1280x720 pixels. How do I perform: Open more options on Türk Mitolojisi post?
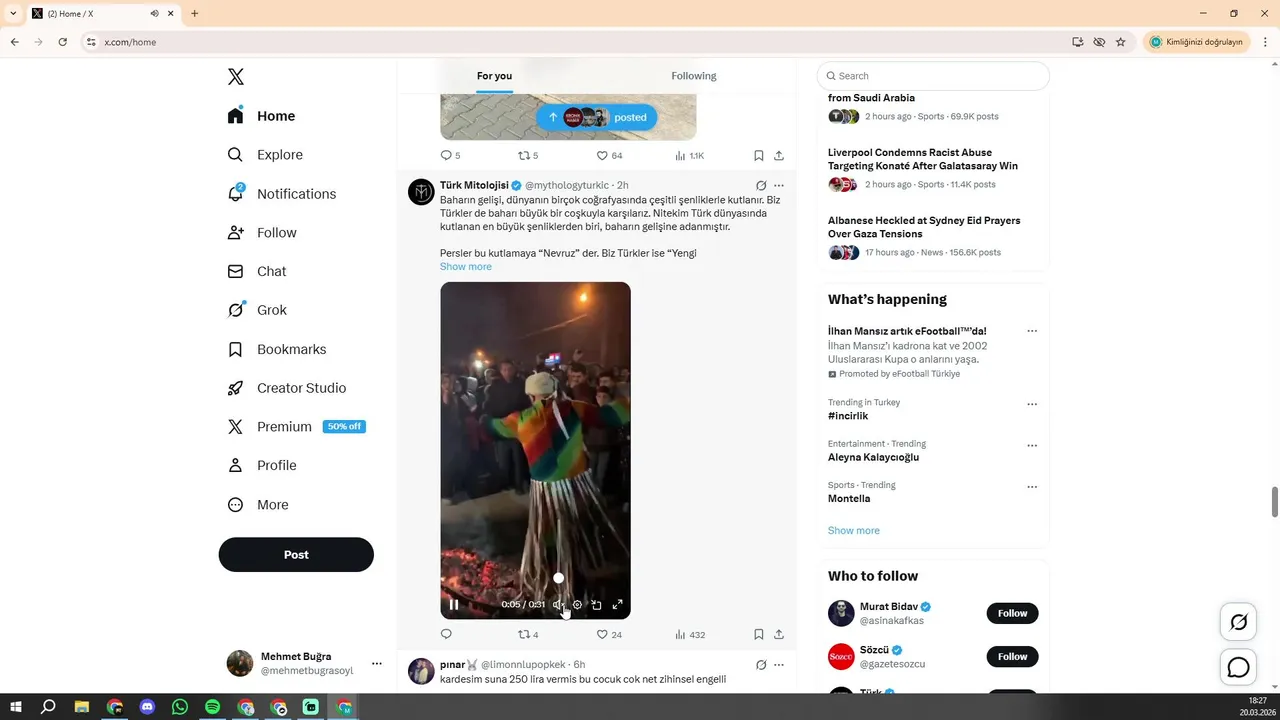779,185
